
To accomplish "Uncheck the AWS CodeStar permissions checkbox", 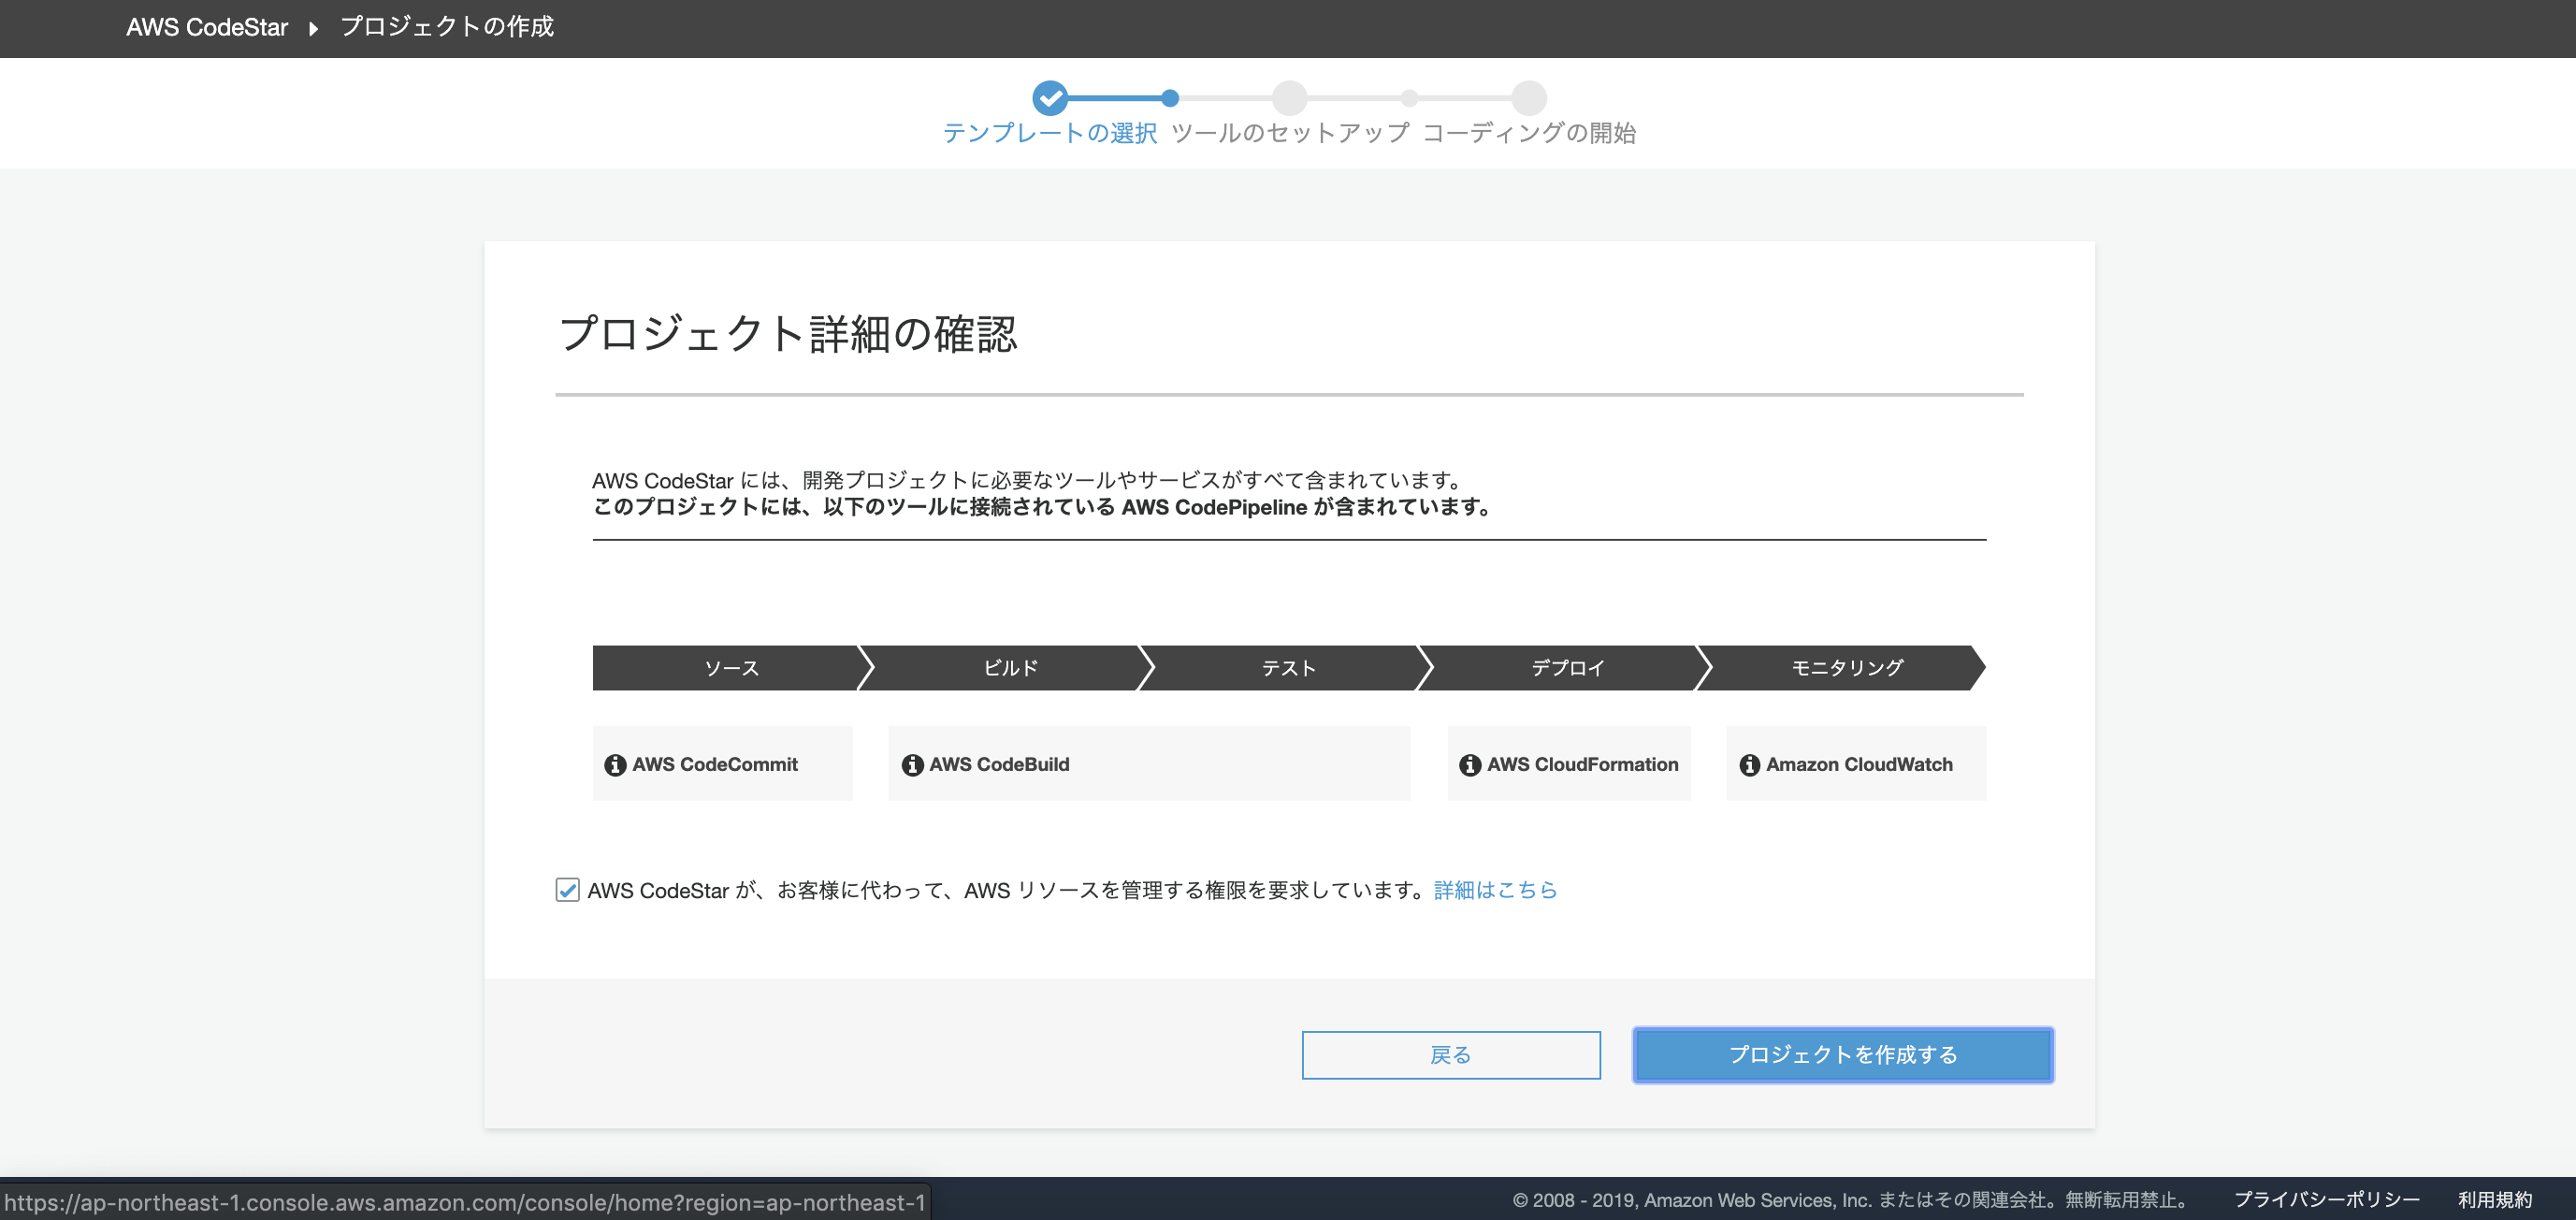I will [567, 890].
